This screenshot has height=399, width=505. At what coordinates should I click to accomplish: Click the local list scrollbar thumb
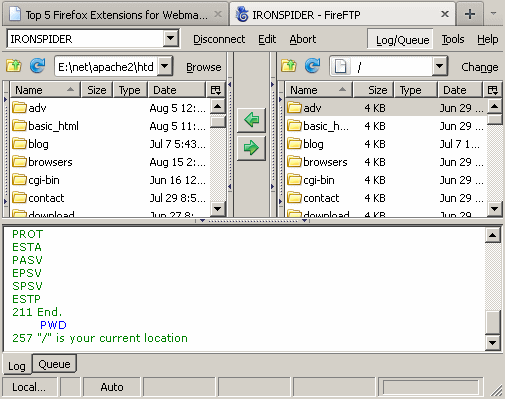(218, 121)
